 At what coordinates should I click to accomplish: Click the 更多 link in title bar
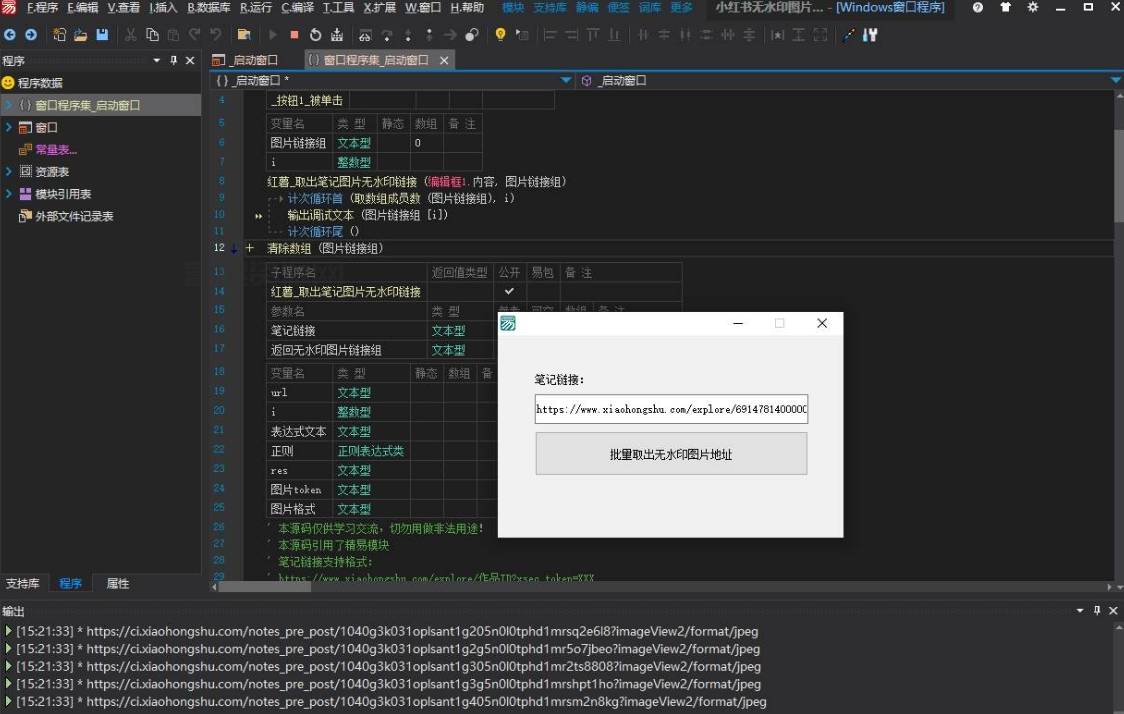point(681,7)
